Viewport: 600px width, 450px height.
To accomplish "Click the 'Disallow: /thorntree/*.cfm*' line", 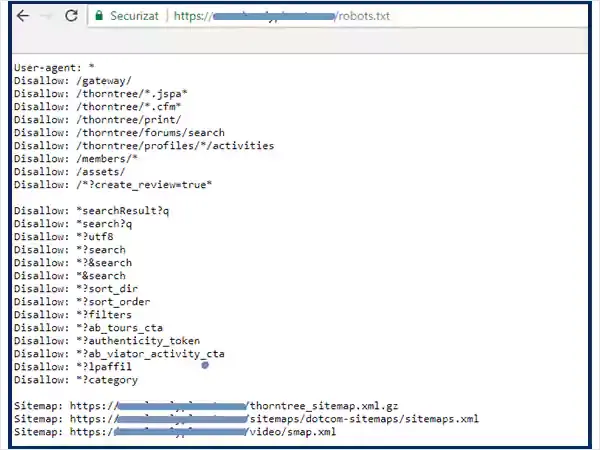I will (98, 107).
